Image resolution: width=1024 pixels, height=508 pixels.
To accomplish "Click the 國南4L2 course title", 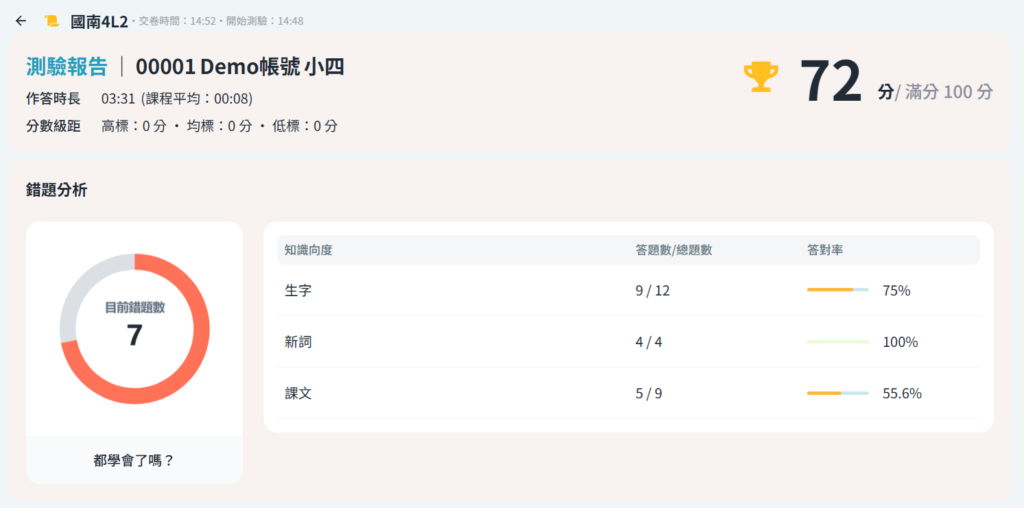I will tap(99, 20).
